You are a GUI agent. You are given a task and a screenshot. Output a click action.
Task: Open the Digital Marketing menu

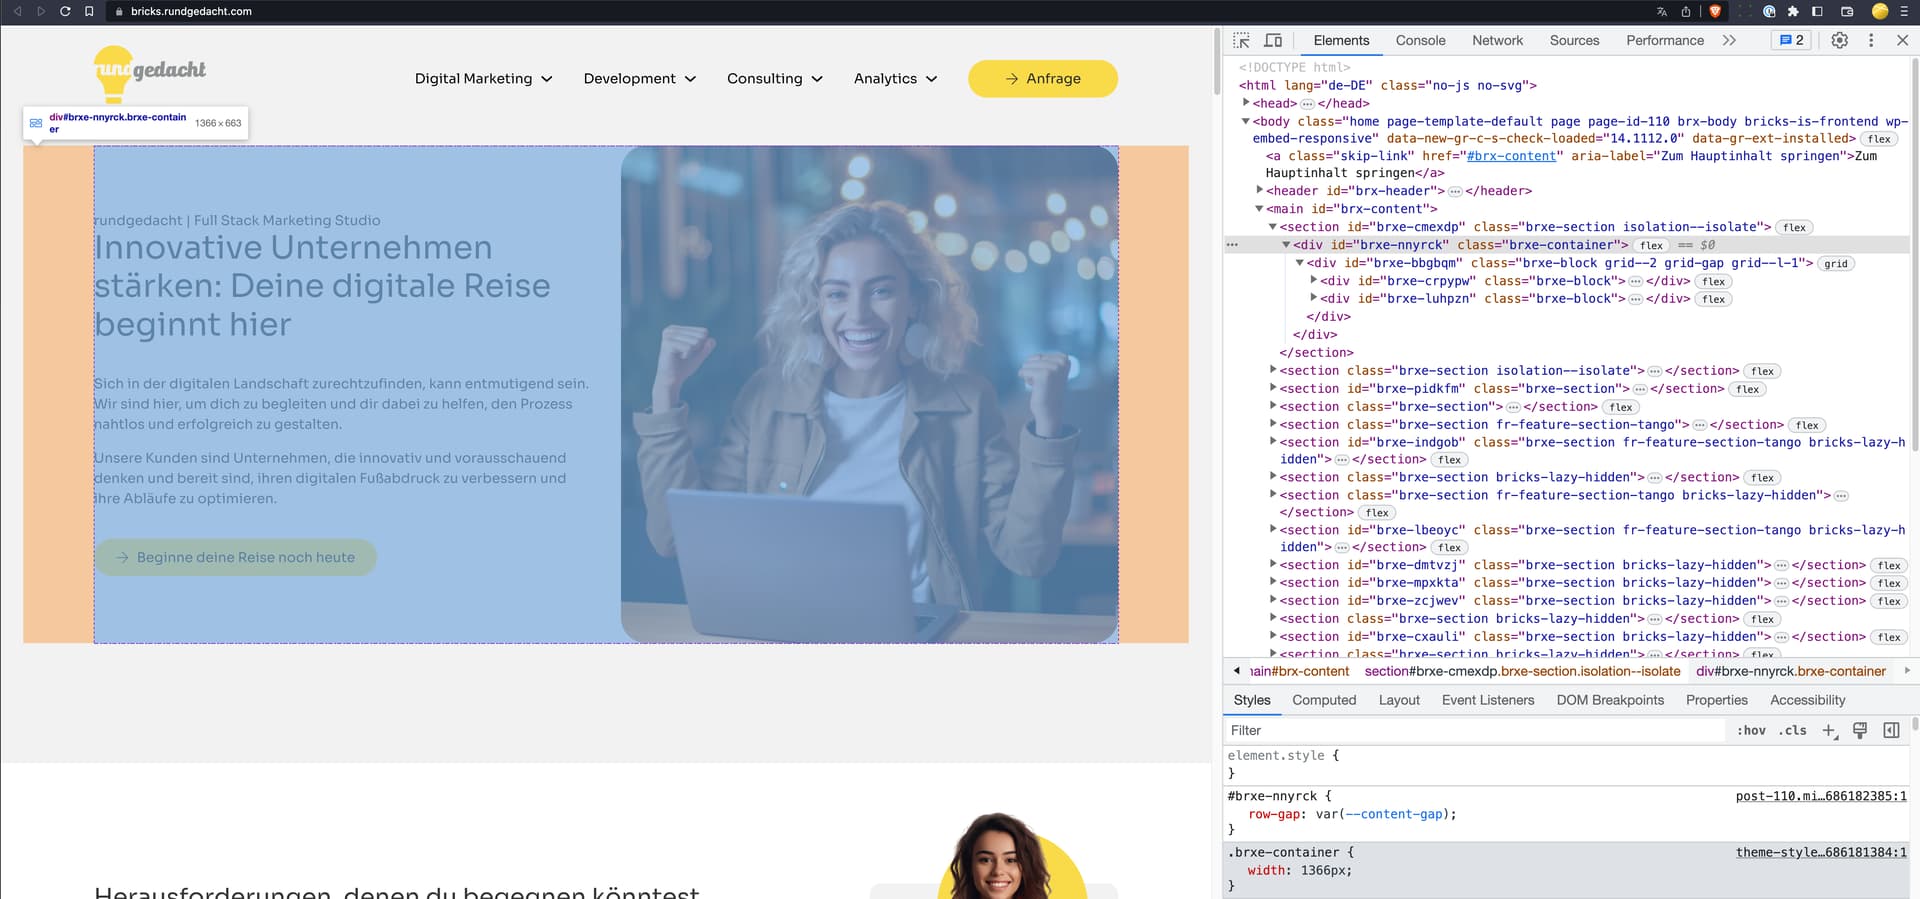point(484,79)
